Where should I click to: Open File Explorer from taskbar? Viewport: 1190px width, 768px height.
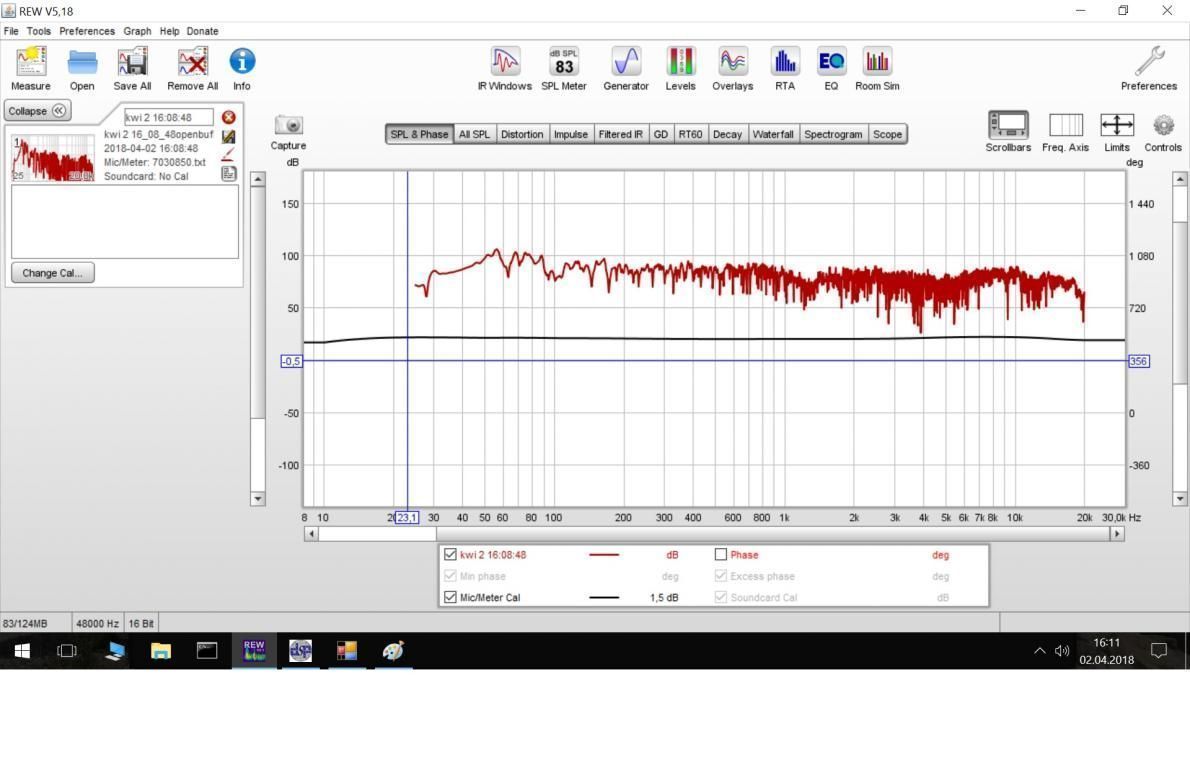pyautogui.click(x=160, y=651)
